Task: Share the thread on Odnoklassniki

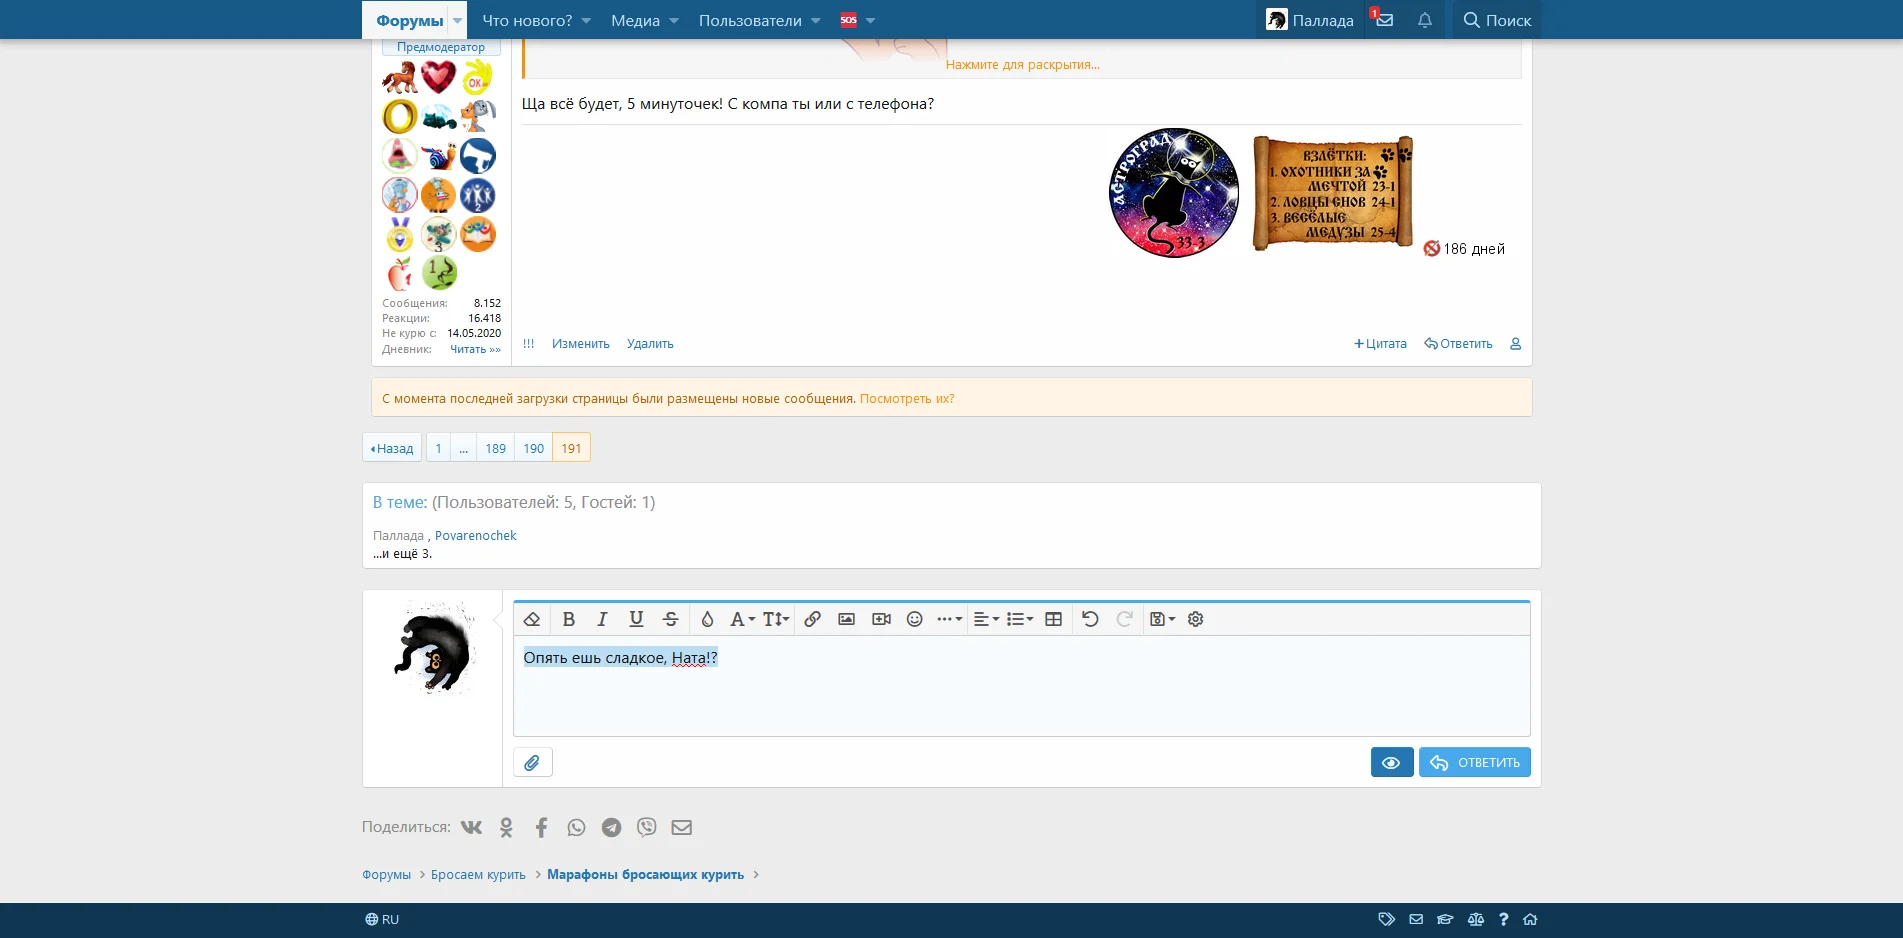Action: pyautogui.click(x=506, y=827)
